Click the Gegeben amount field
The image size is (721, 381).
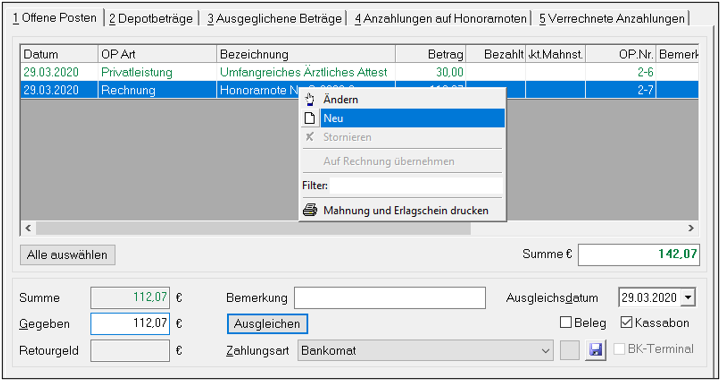pyautogui.click(x=130, y=324)
